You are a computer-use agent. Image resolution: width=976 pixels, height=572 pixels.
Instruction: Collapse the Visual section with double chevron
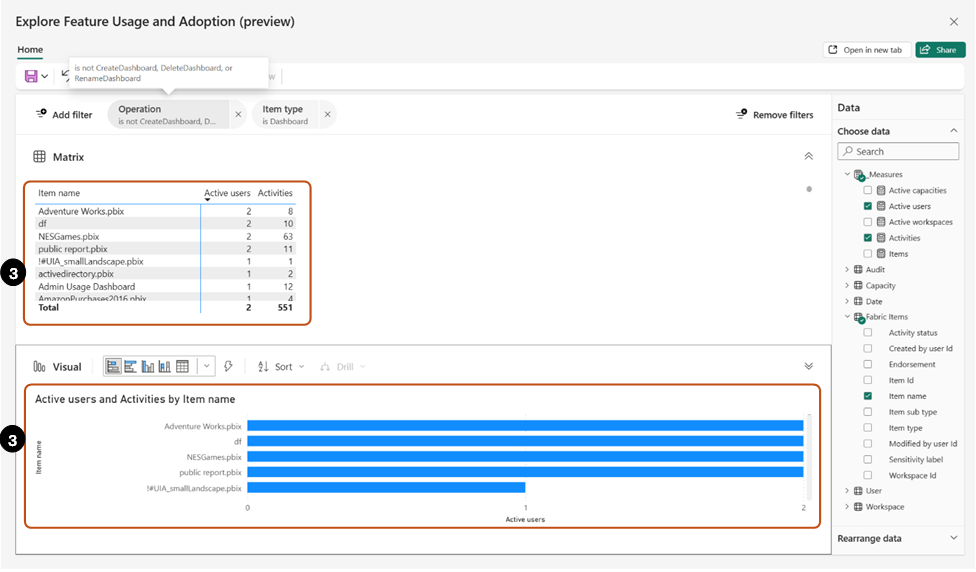tap(809, 366)
